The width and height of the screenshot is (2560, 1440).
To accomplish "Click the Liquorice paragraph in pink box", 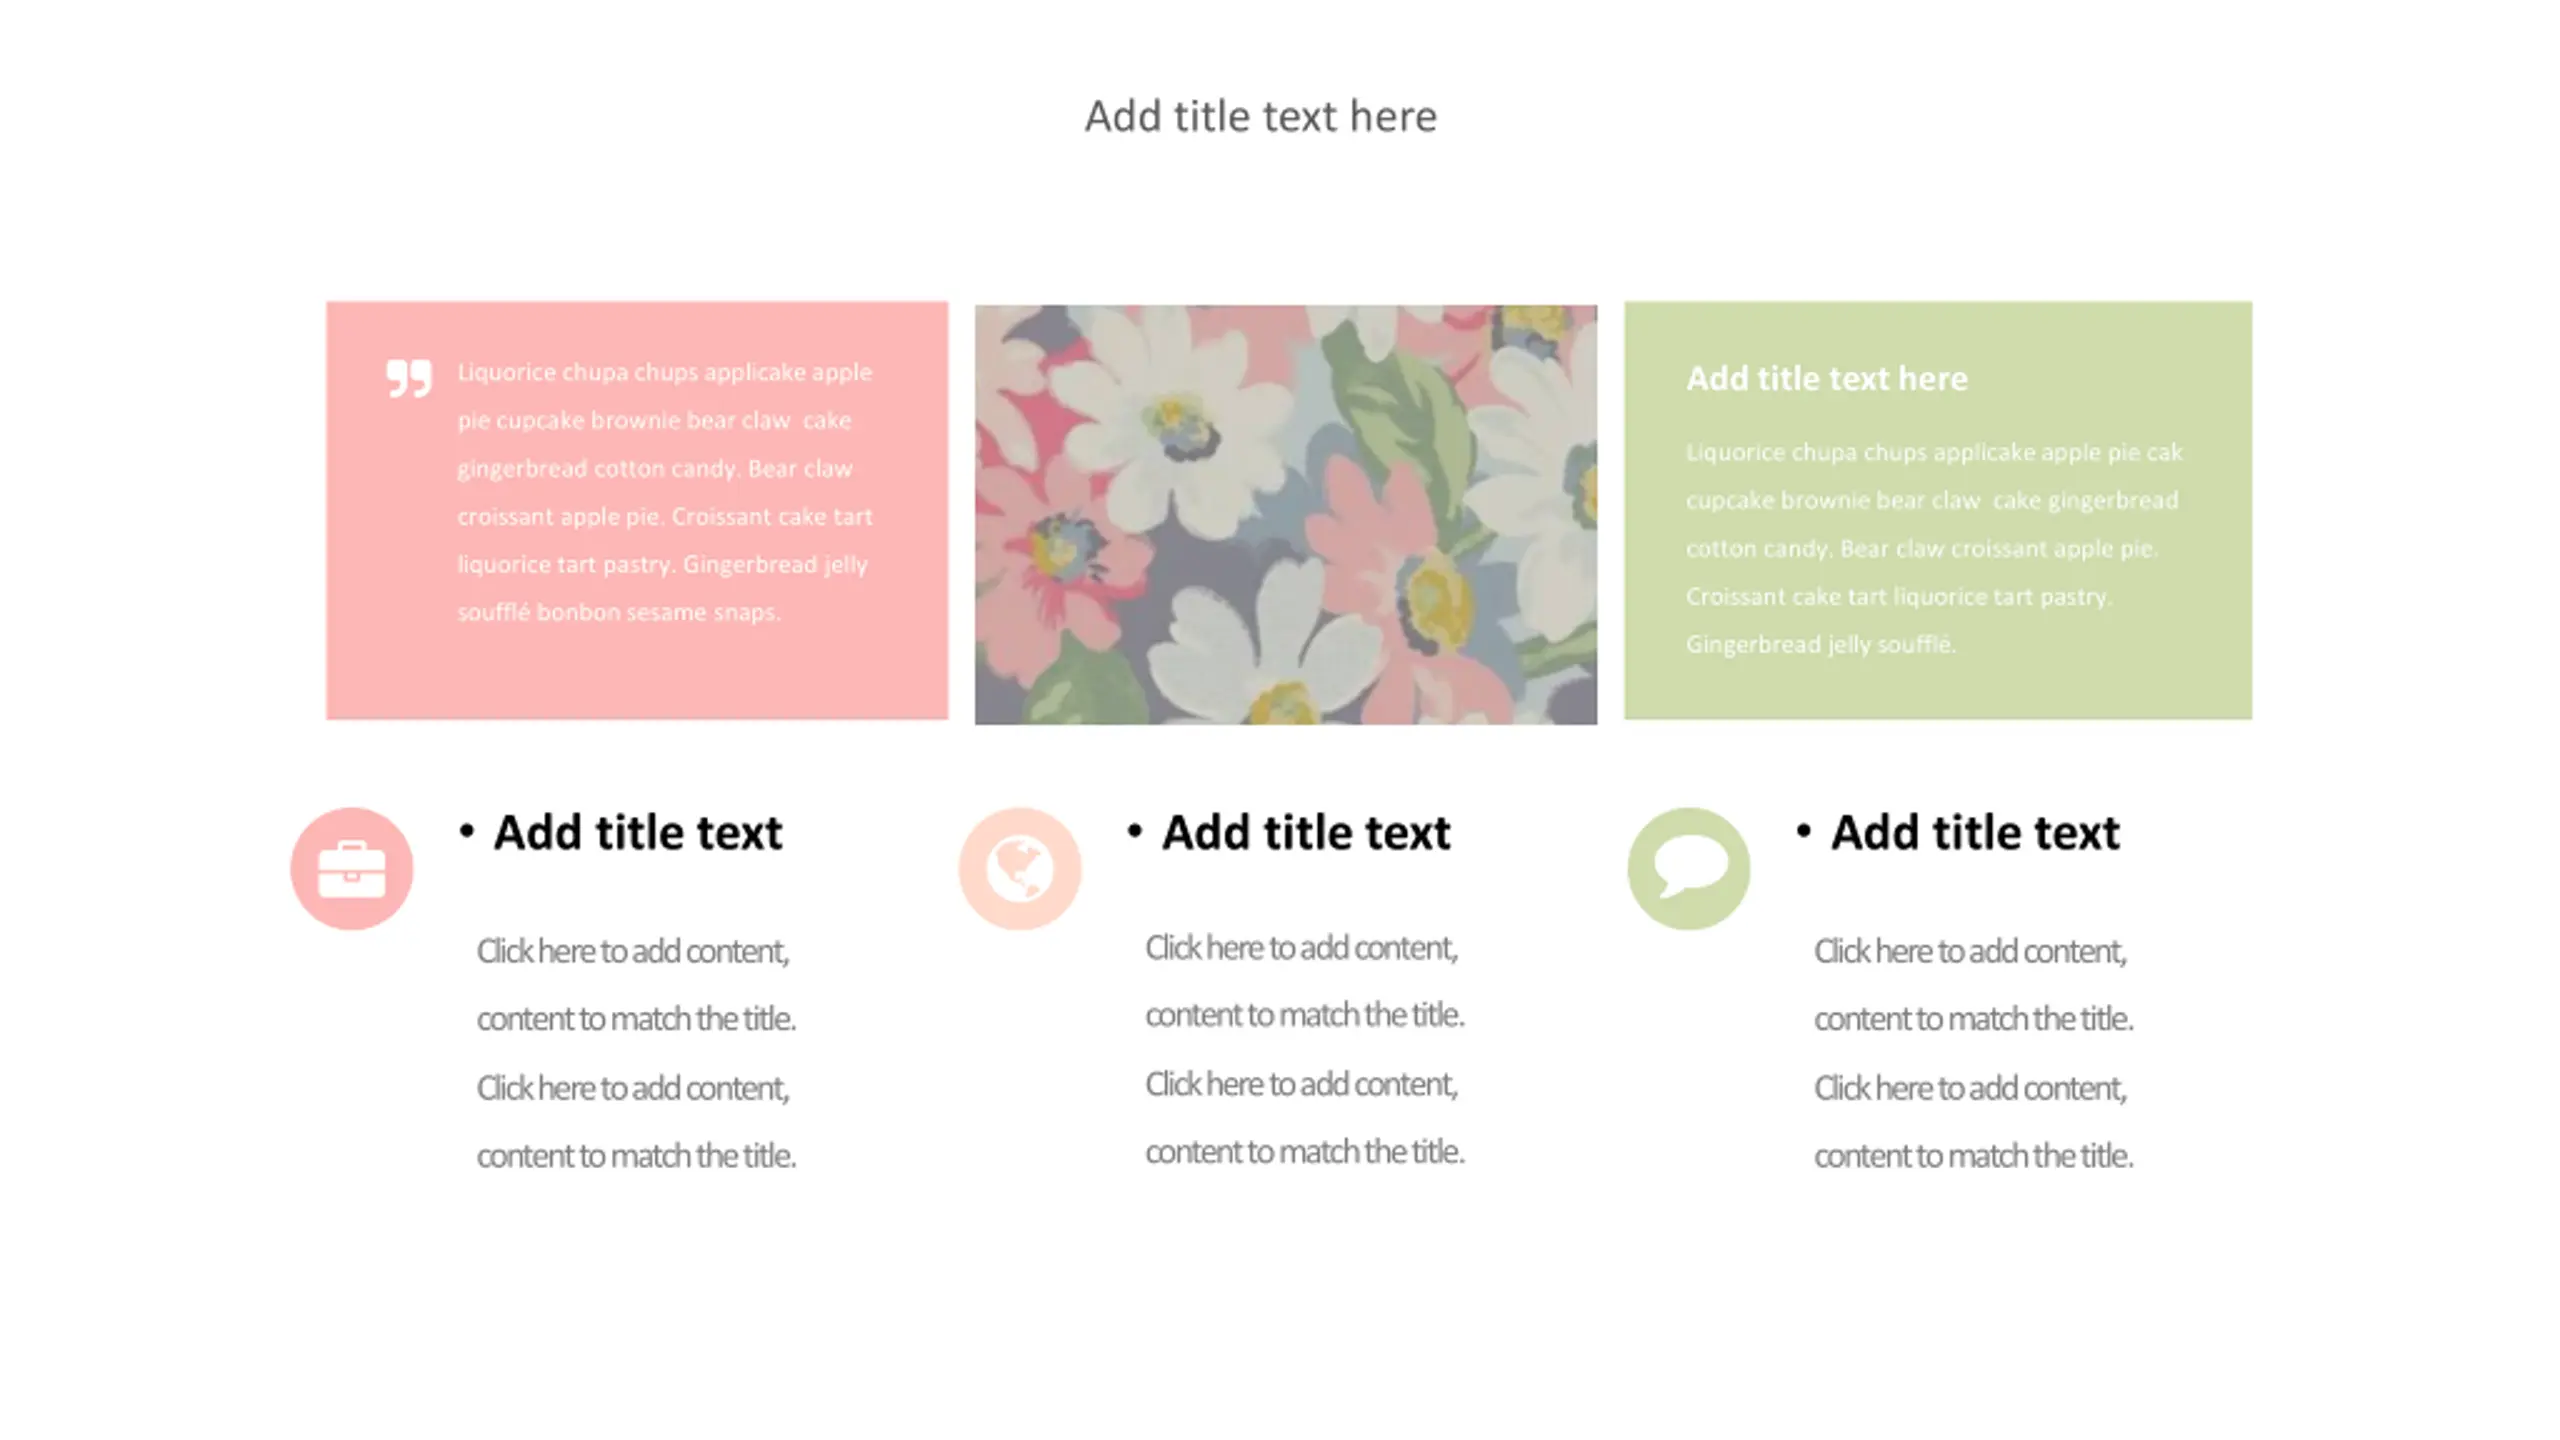I will click(665, 491).
